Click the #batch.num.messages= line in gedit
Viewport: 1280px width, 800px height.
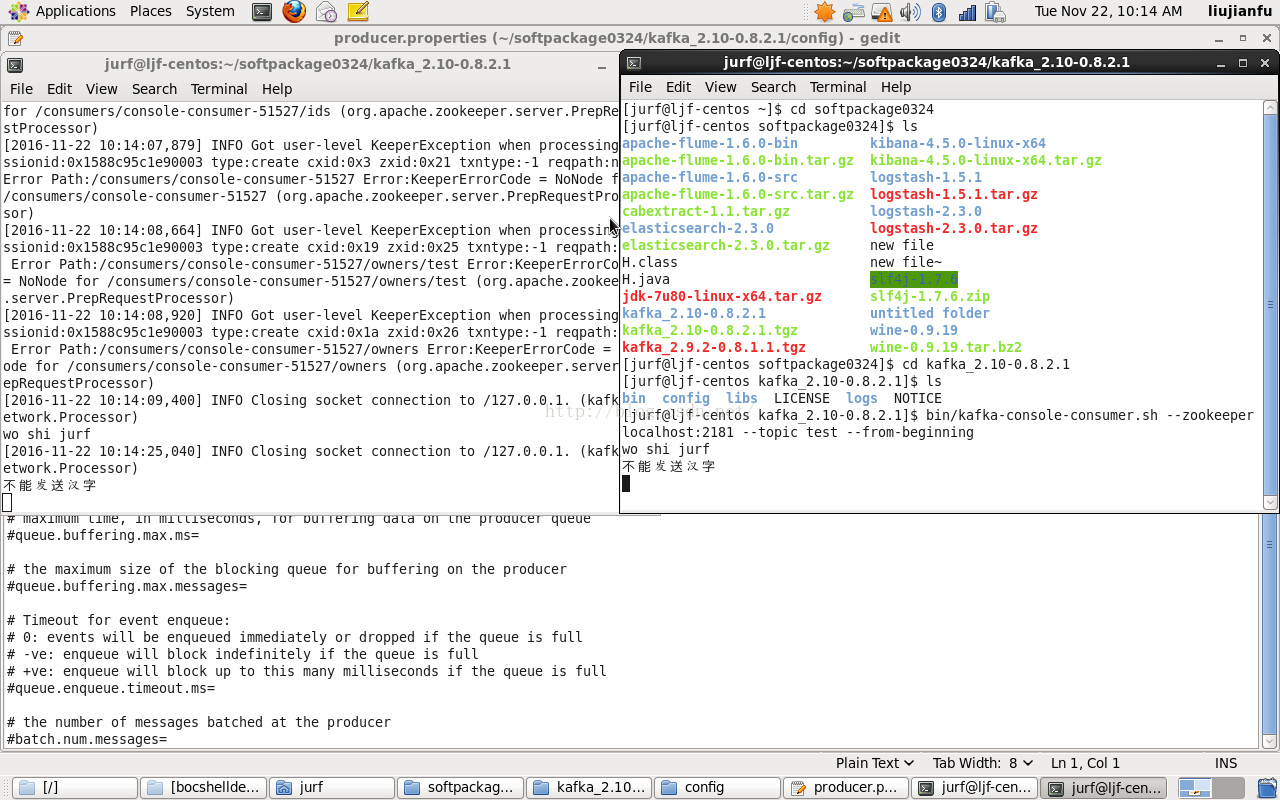pos(87,739)
